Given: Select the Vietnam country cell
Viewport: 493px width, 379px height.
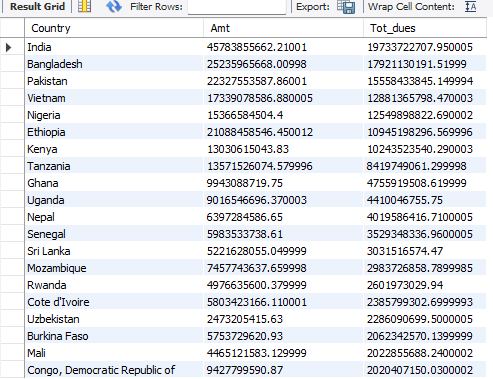Looking at the screenshot, I should click(114, 98).
